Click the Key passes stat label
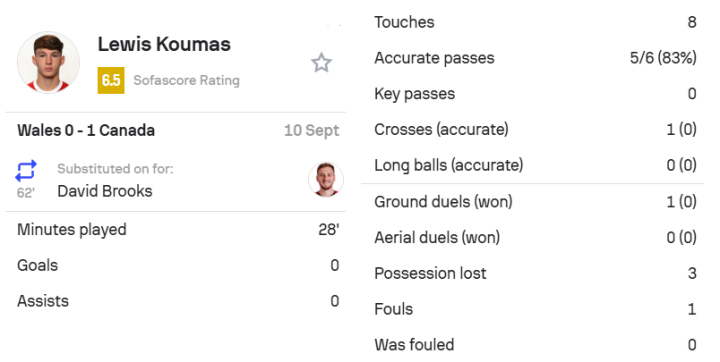Screen dimensions: 720x362 [x=414, y=94]
